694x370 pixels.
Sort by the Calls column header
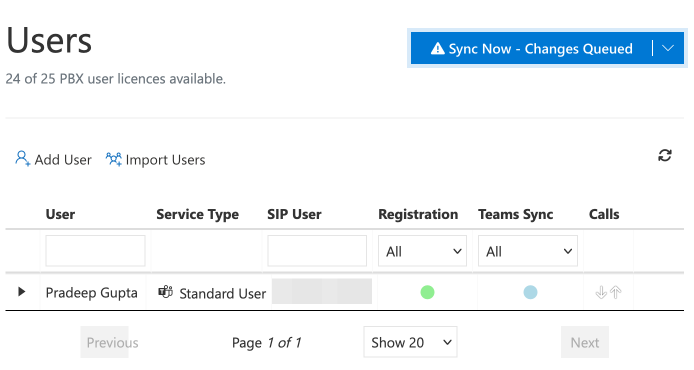pyautogui.click(x=604, y=214)
